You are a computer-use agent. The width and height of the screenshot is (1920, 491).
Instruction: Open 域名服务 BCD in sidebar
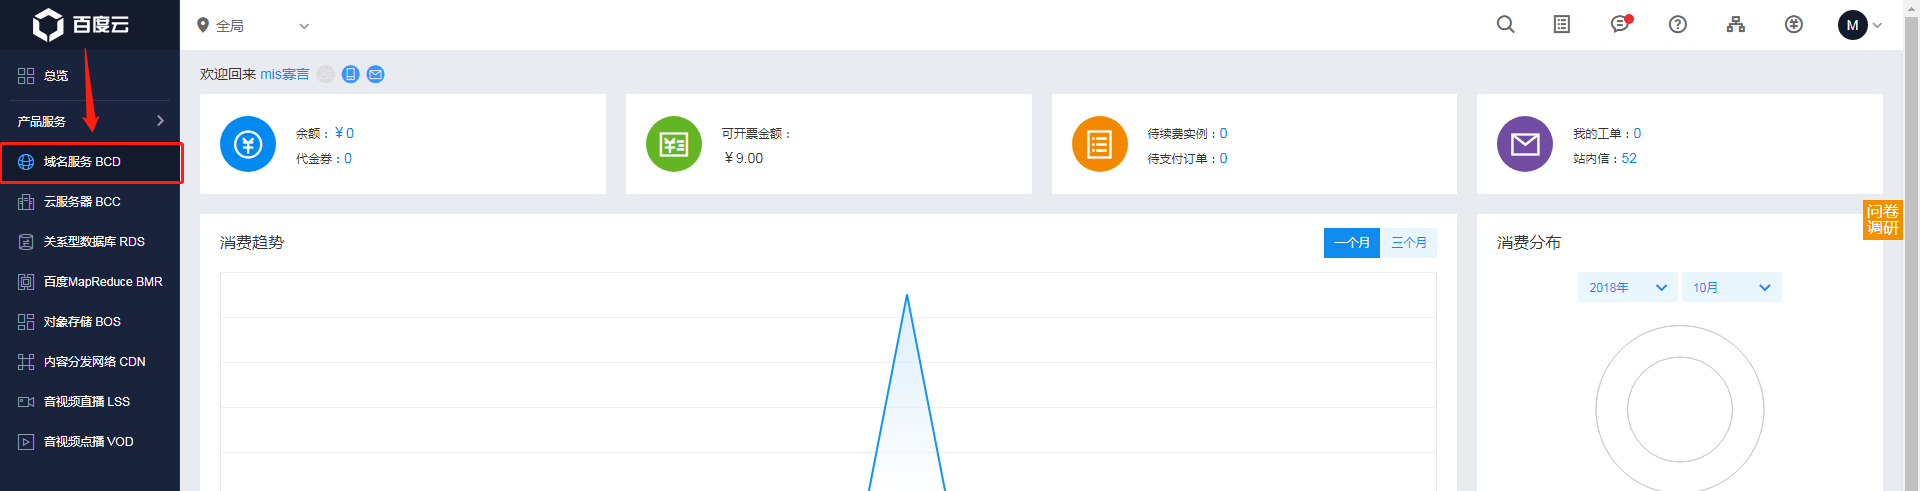(91, 162)
